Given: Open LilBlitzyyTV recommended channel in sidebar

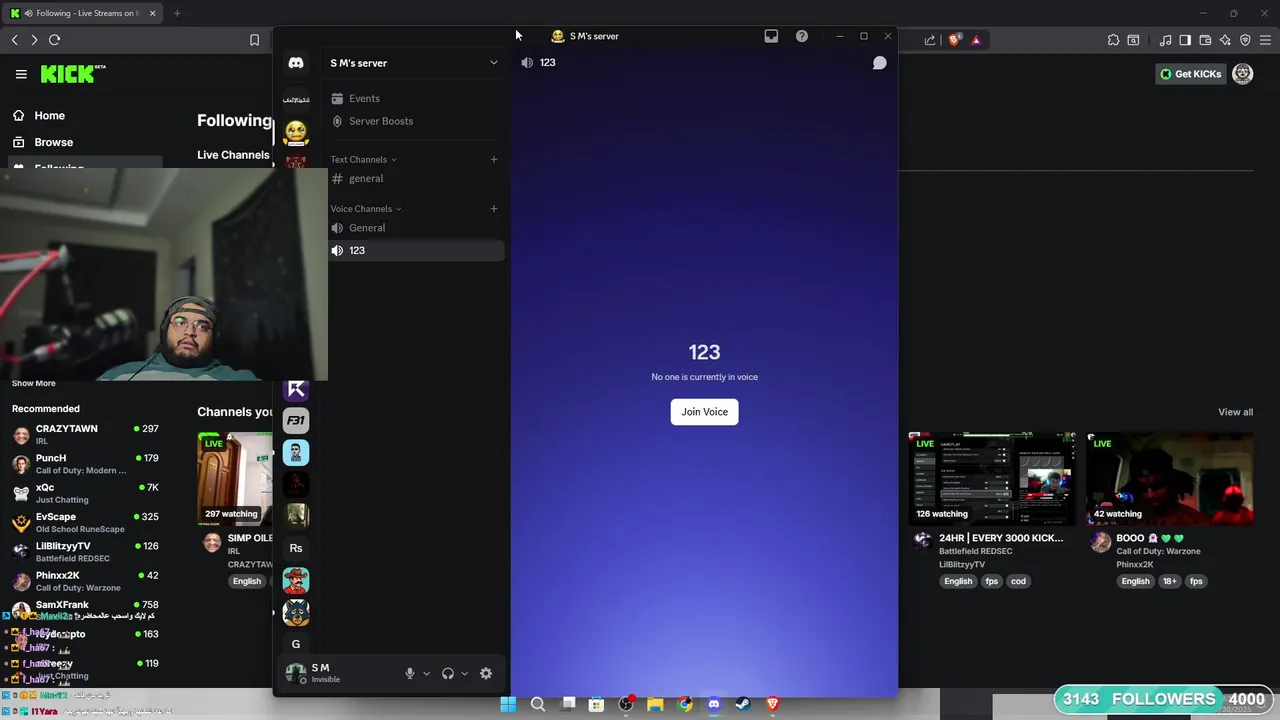Looking at the screenshot, I should [85, 552].
